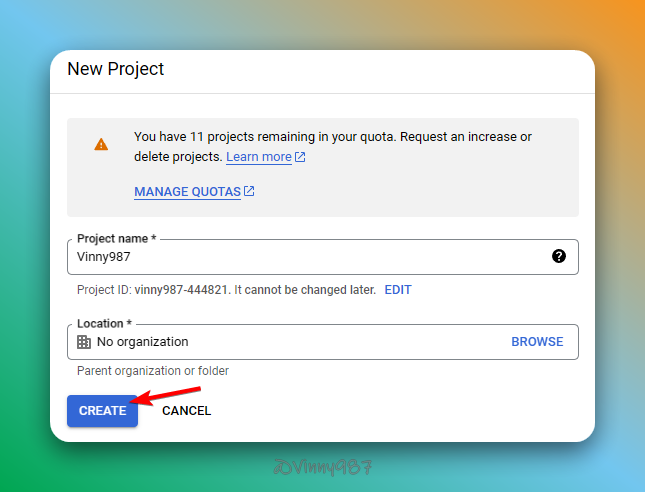Viewport: 645px width, 492px height.
Task: Click the help question mark icon
Action: (558, 256)
